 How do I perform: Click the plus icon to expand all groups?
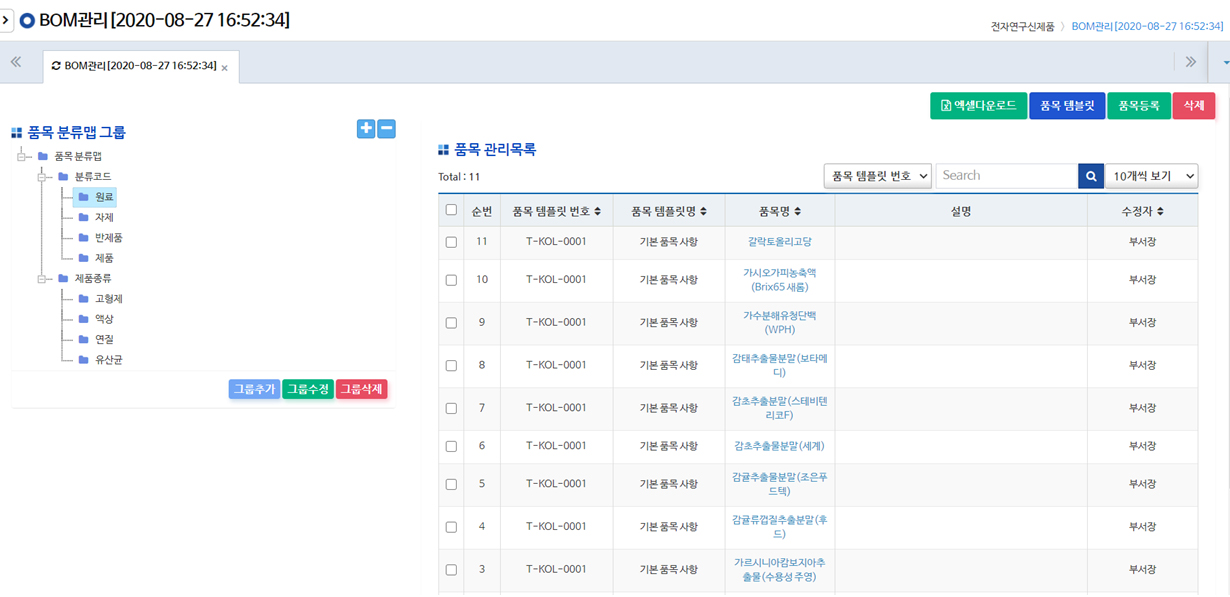click(x=366, y=129)
